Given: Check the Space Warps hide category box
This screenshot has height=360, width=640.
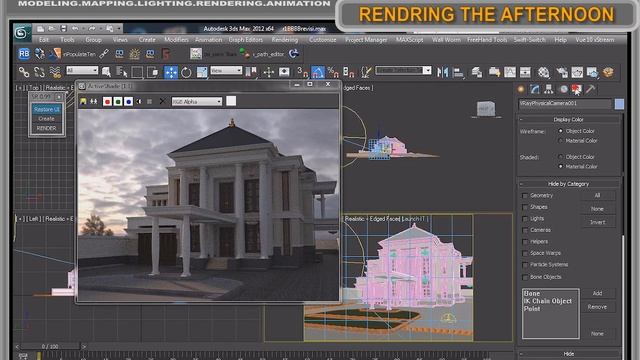Looking at the screenshot, I should click(x=525, y=253).
